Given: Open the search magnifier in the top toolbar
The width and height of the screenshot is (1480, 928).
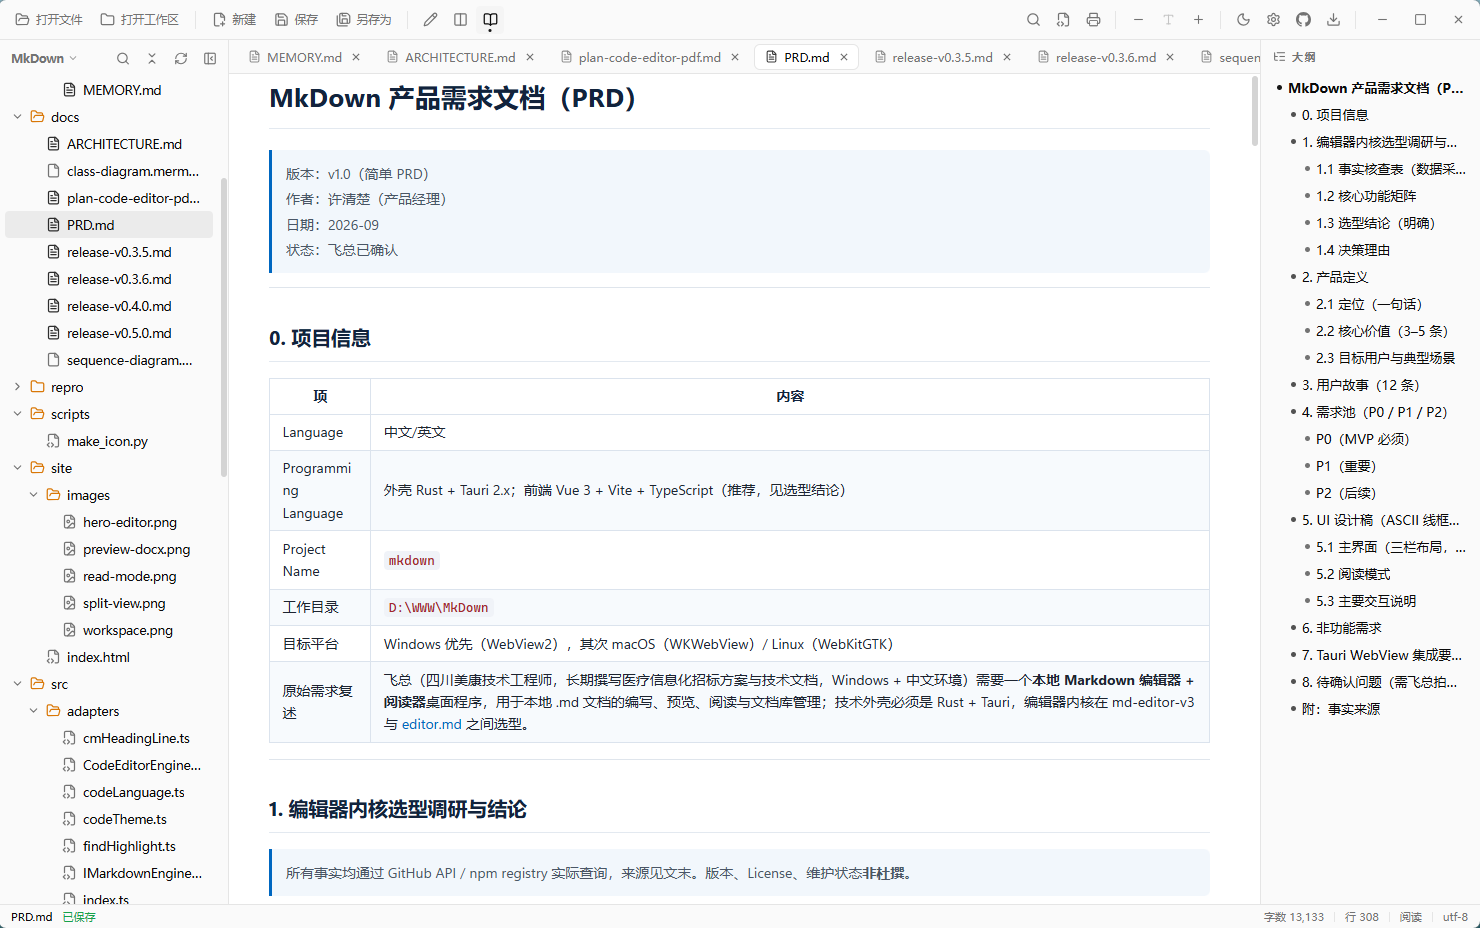Looking at the screenshot, I should click(x=1033, y=19).
